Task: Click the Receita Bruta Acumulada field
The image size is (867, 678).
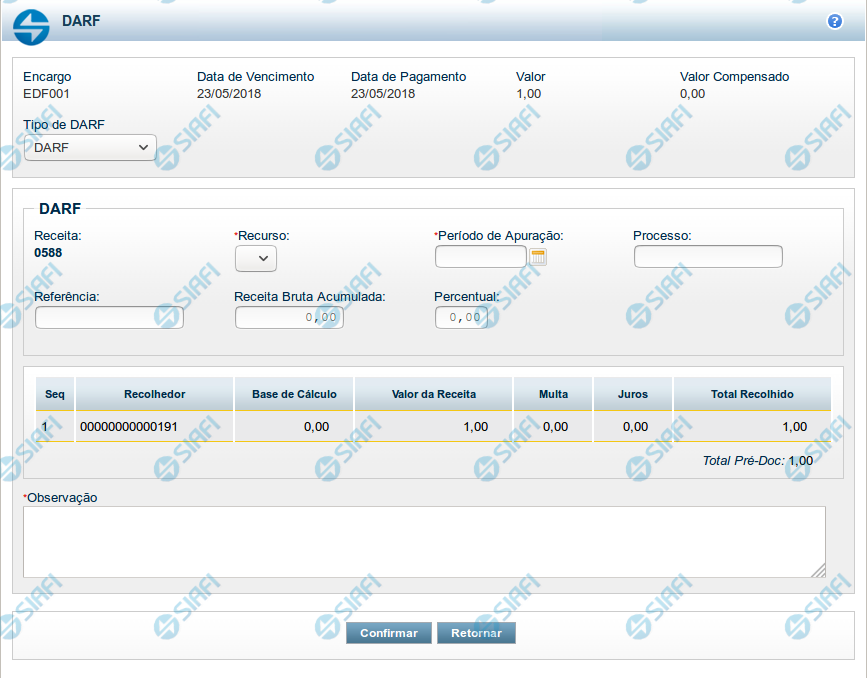Action: point(289,318)
